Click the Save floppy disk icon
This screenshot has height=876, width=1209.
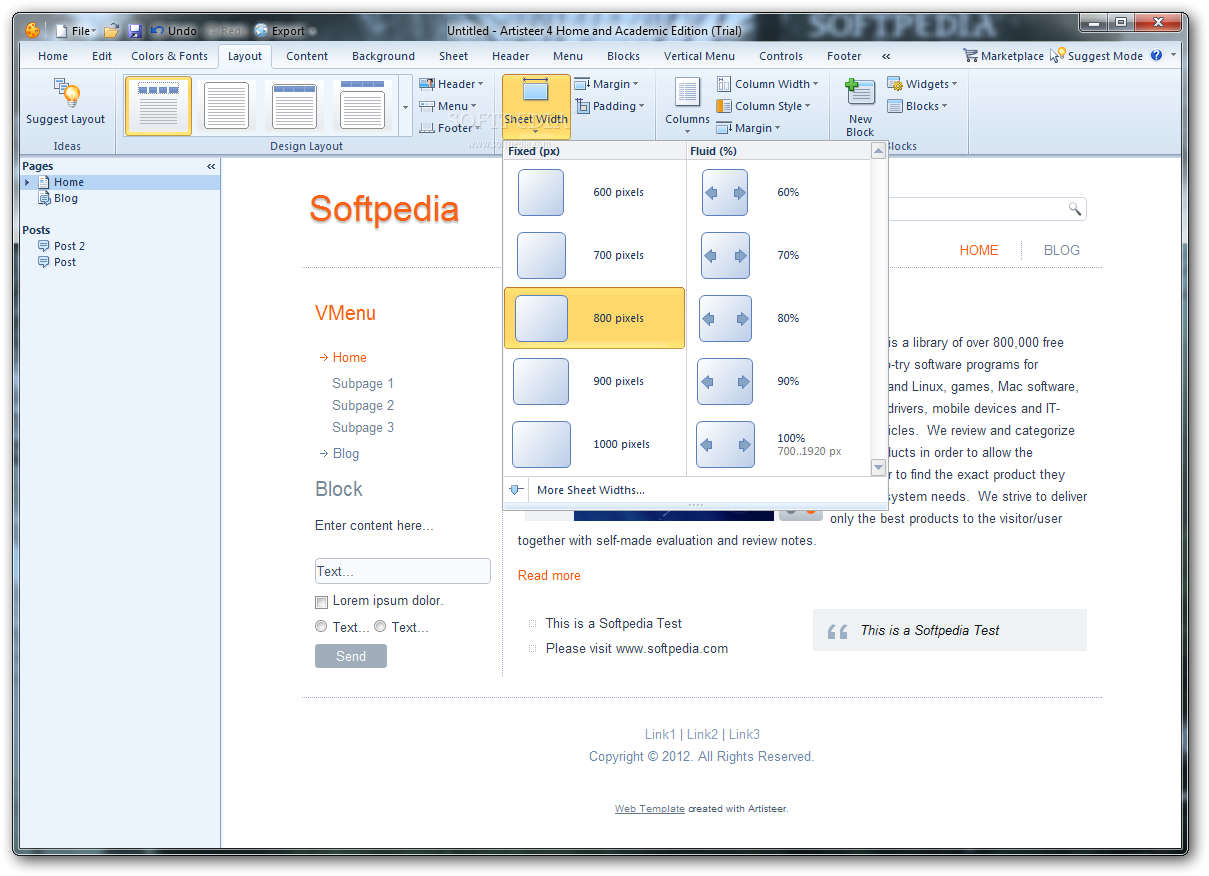[135, 31]
